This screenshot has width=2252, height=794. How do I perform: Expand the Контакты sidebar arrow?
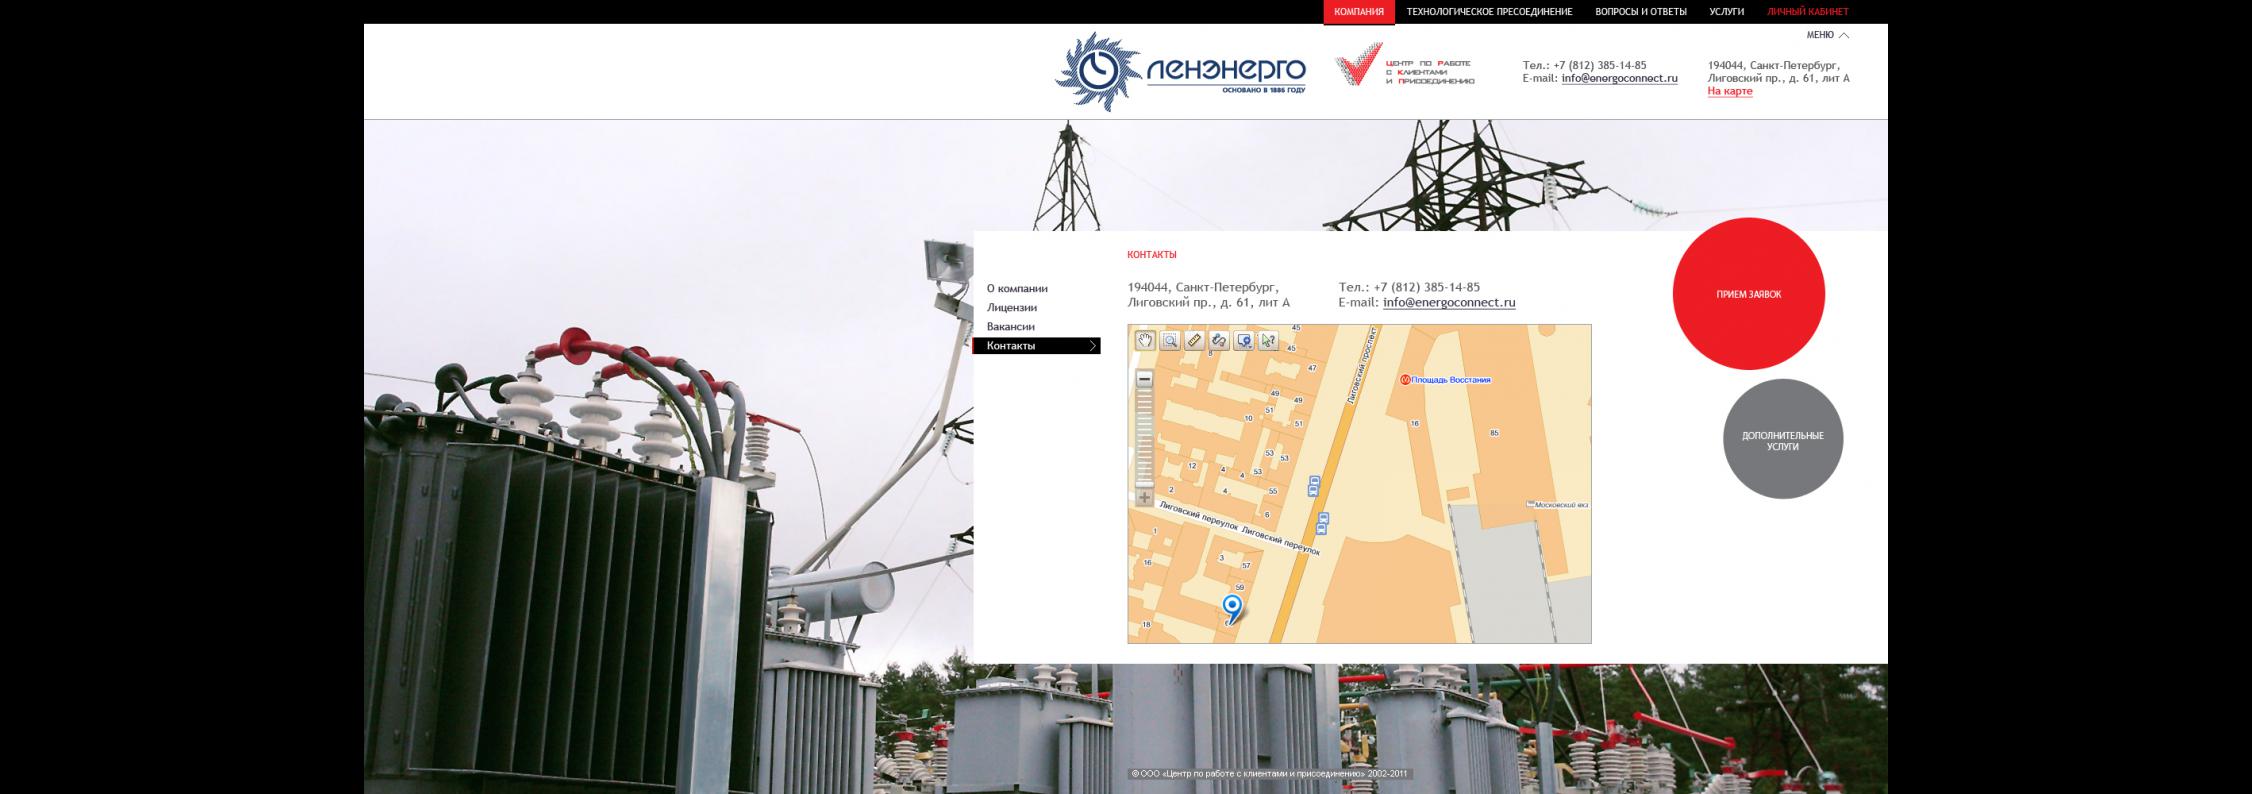click(1092, 346)
